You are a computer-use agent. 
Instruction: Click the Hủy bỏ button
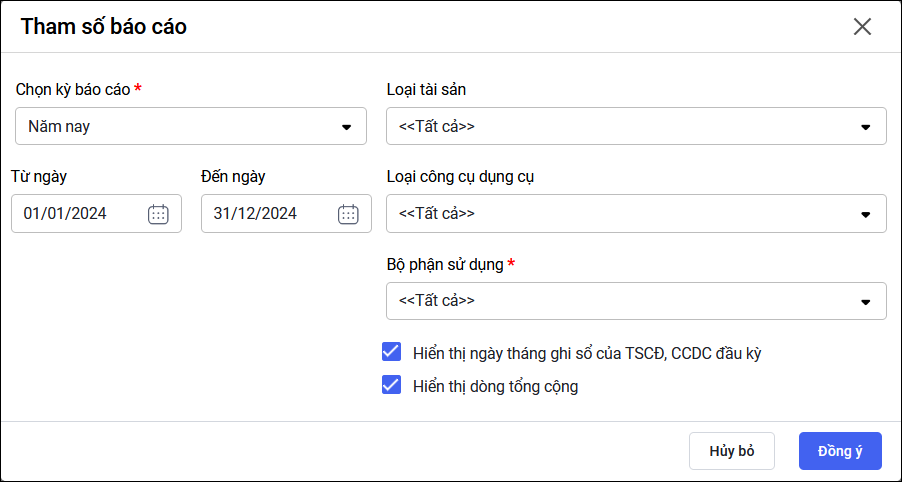[732, 451]
